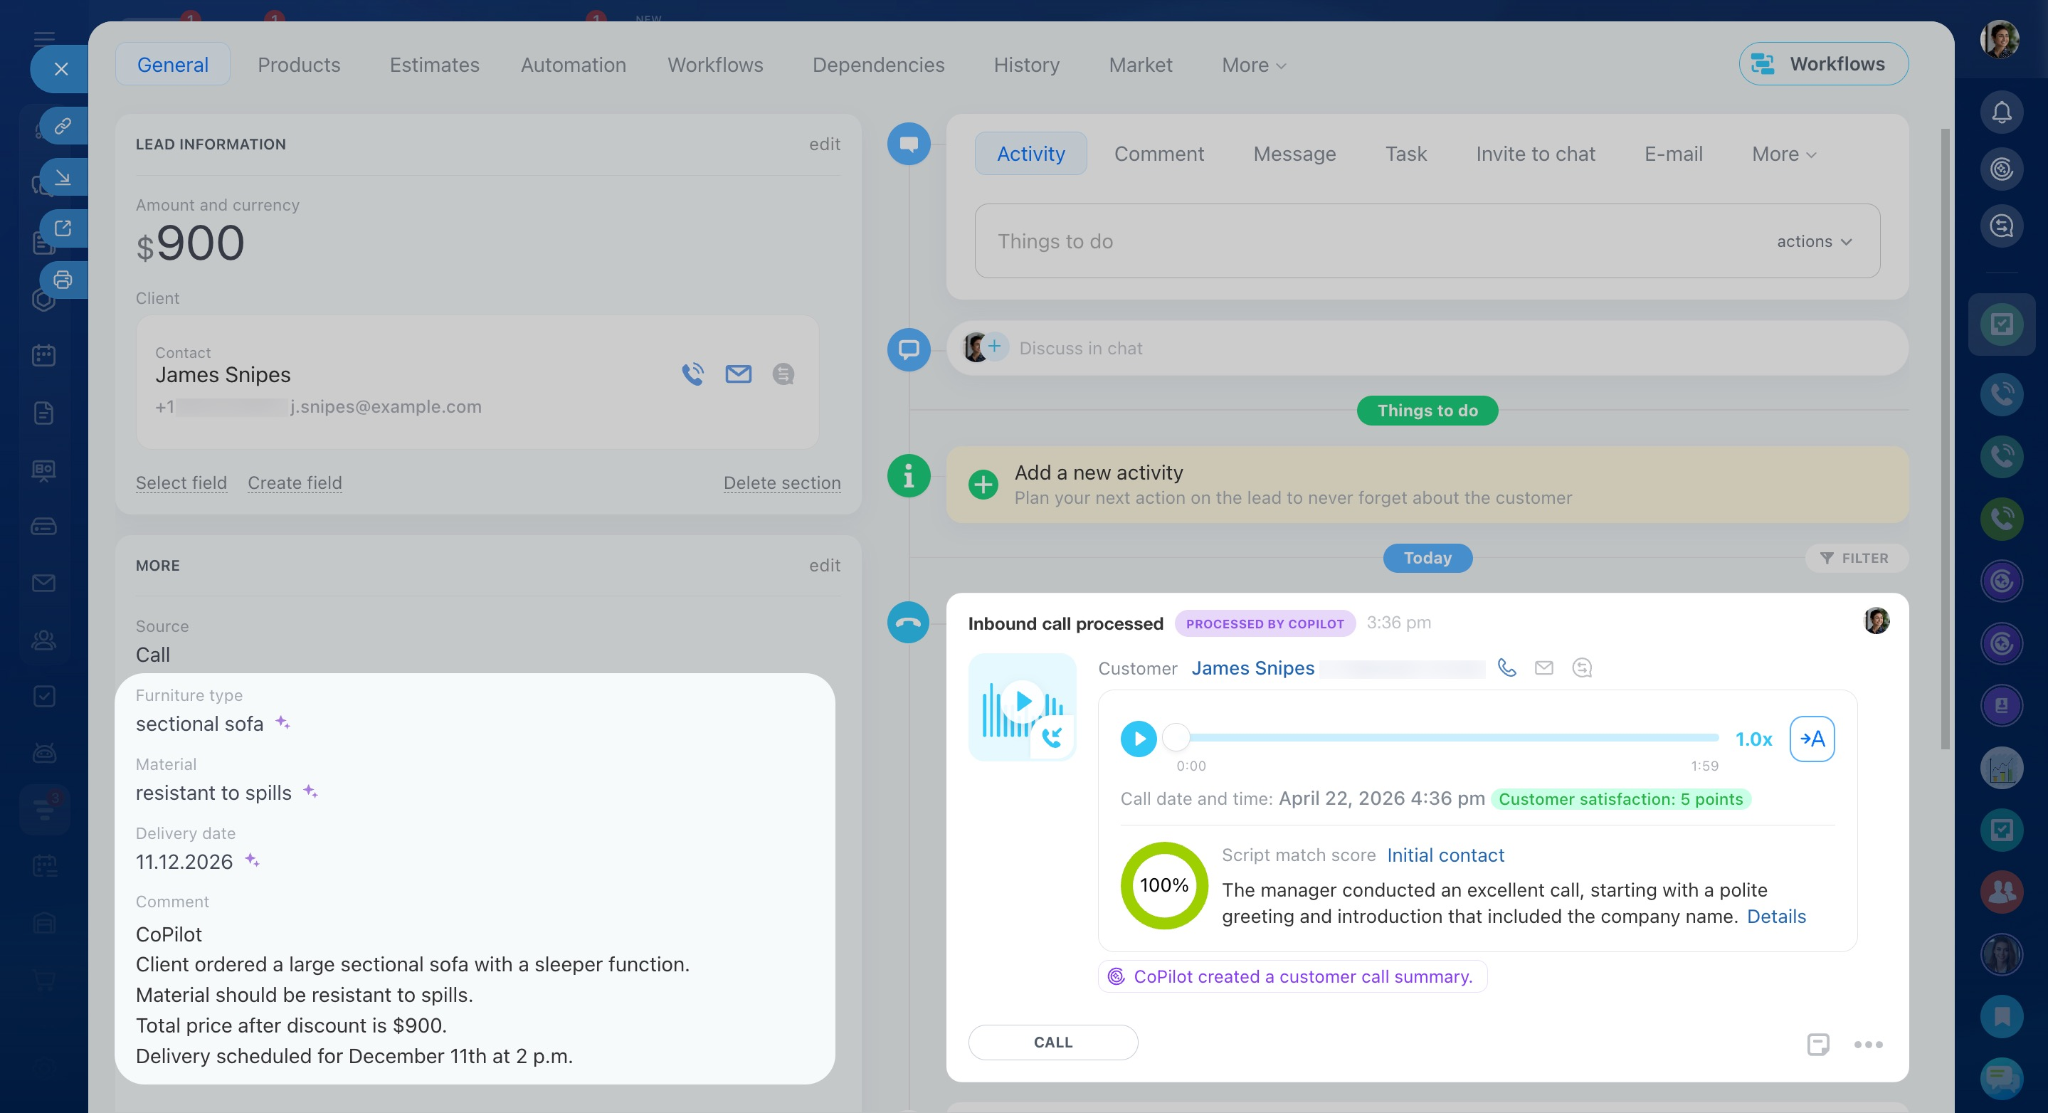Image resolution: width=2048 pixels, height=1113 pixels.
Task: Click envelope icon in the inbound call card
Action: click(1544, 668)
